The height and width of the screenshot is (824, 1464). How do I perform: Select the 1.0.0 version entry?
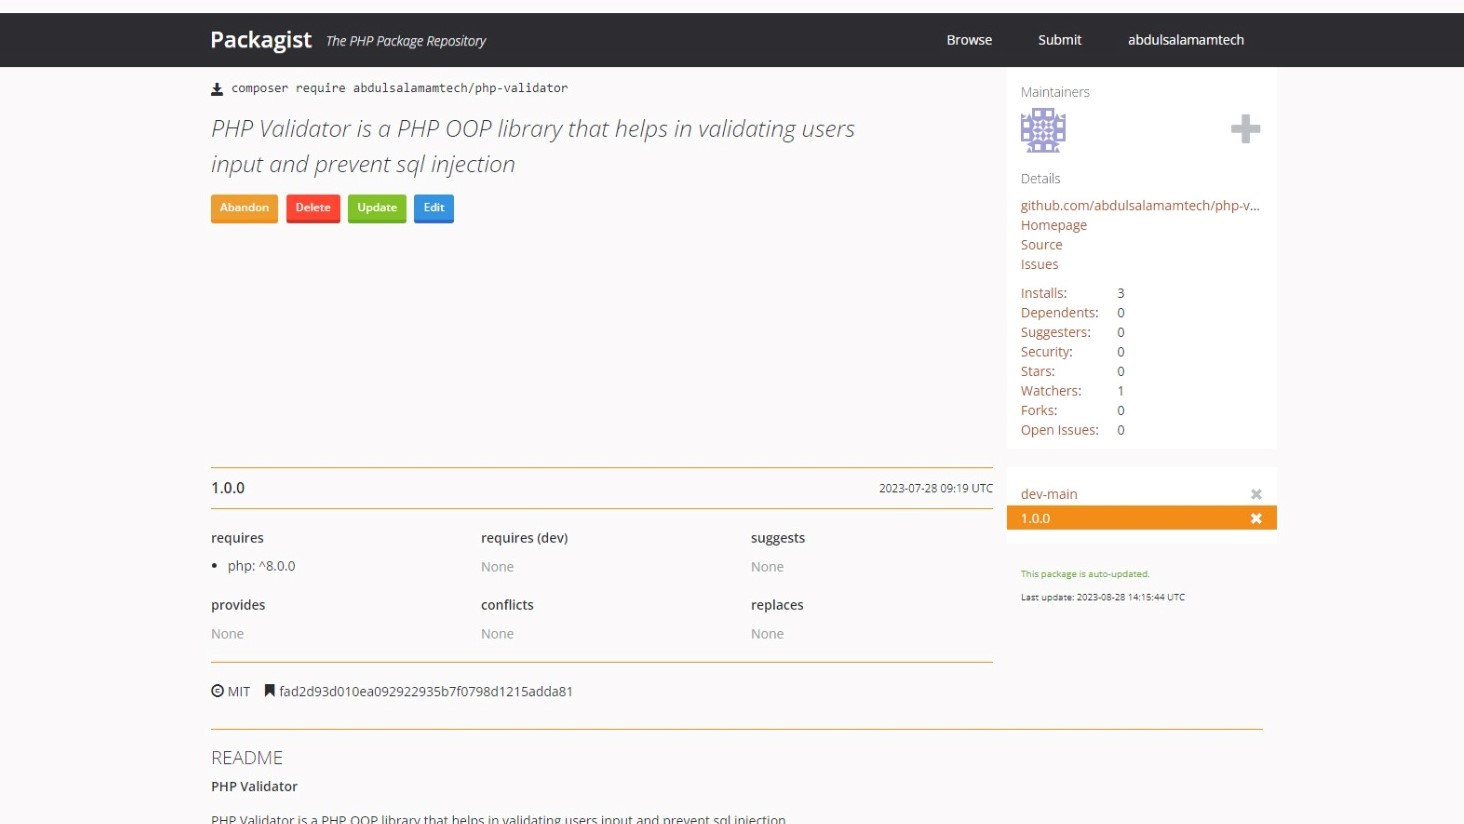coord(1141,518)
